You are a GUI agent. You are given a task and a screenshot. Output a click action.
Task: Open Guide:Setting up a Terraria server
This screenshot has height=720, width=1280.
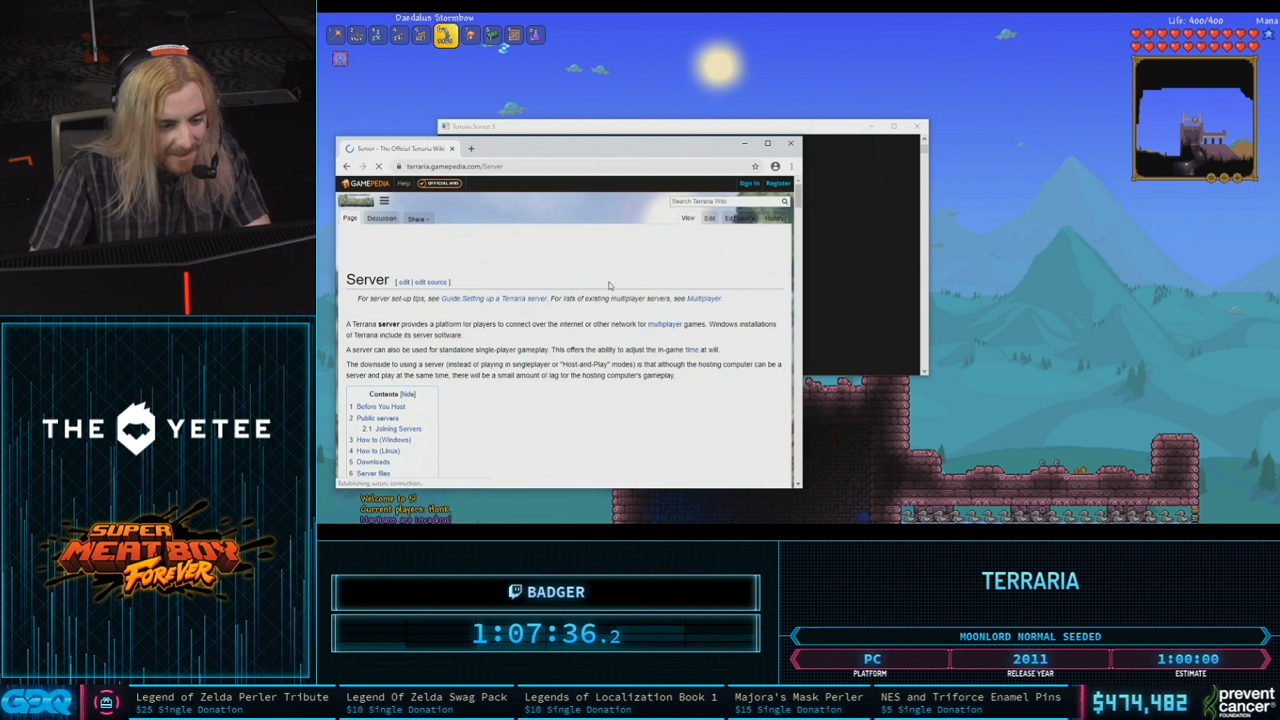pyautogui.click(x=494, y=298)
